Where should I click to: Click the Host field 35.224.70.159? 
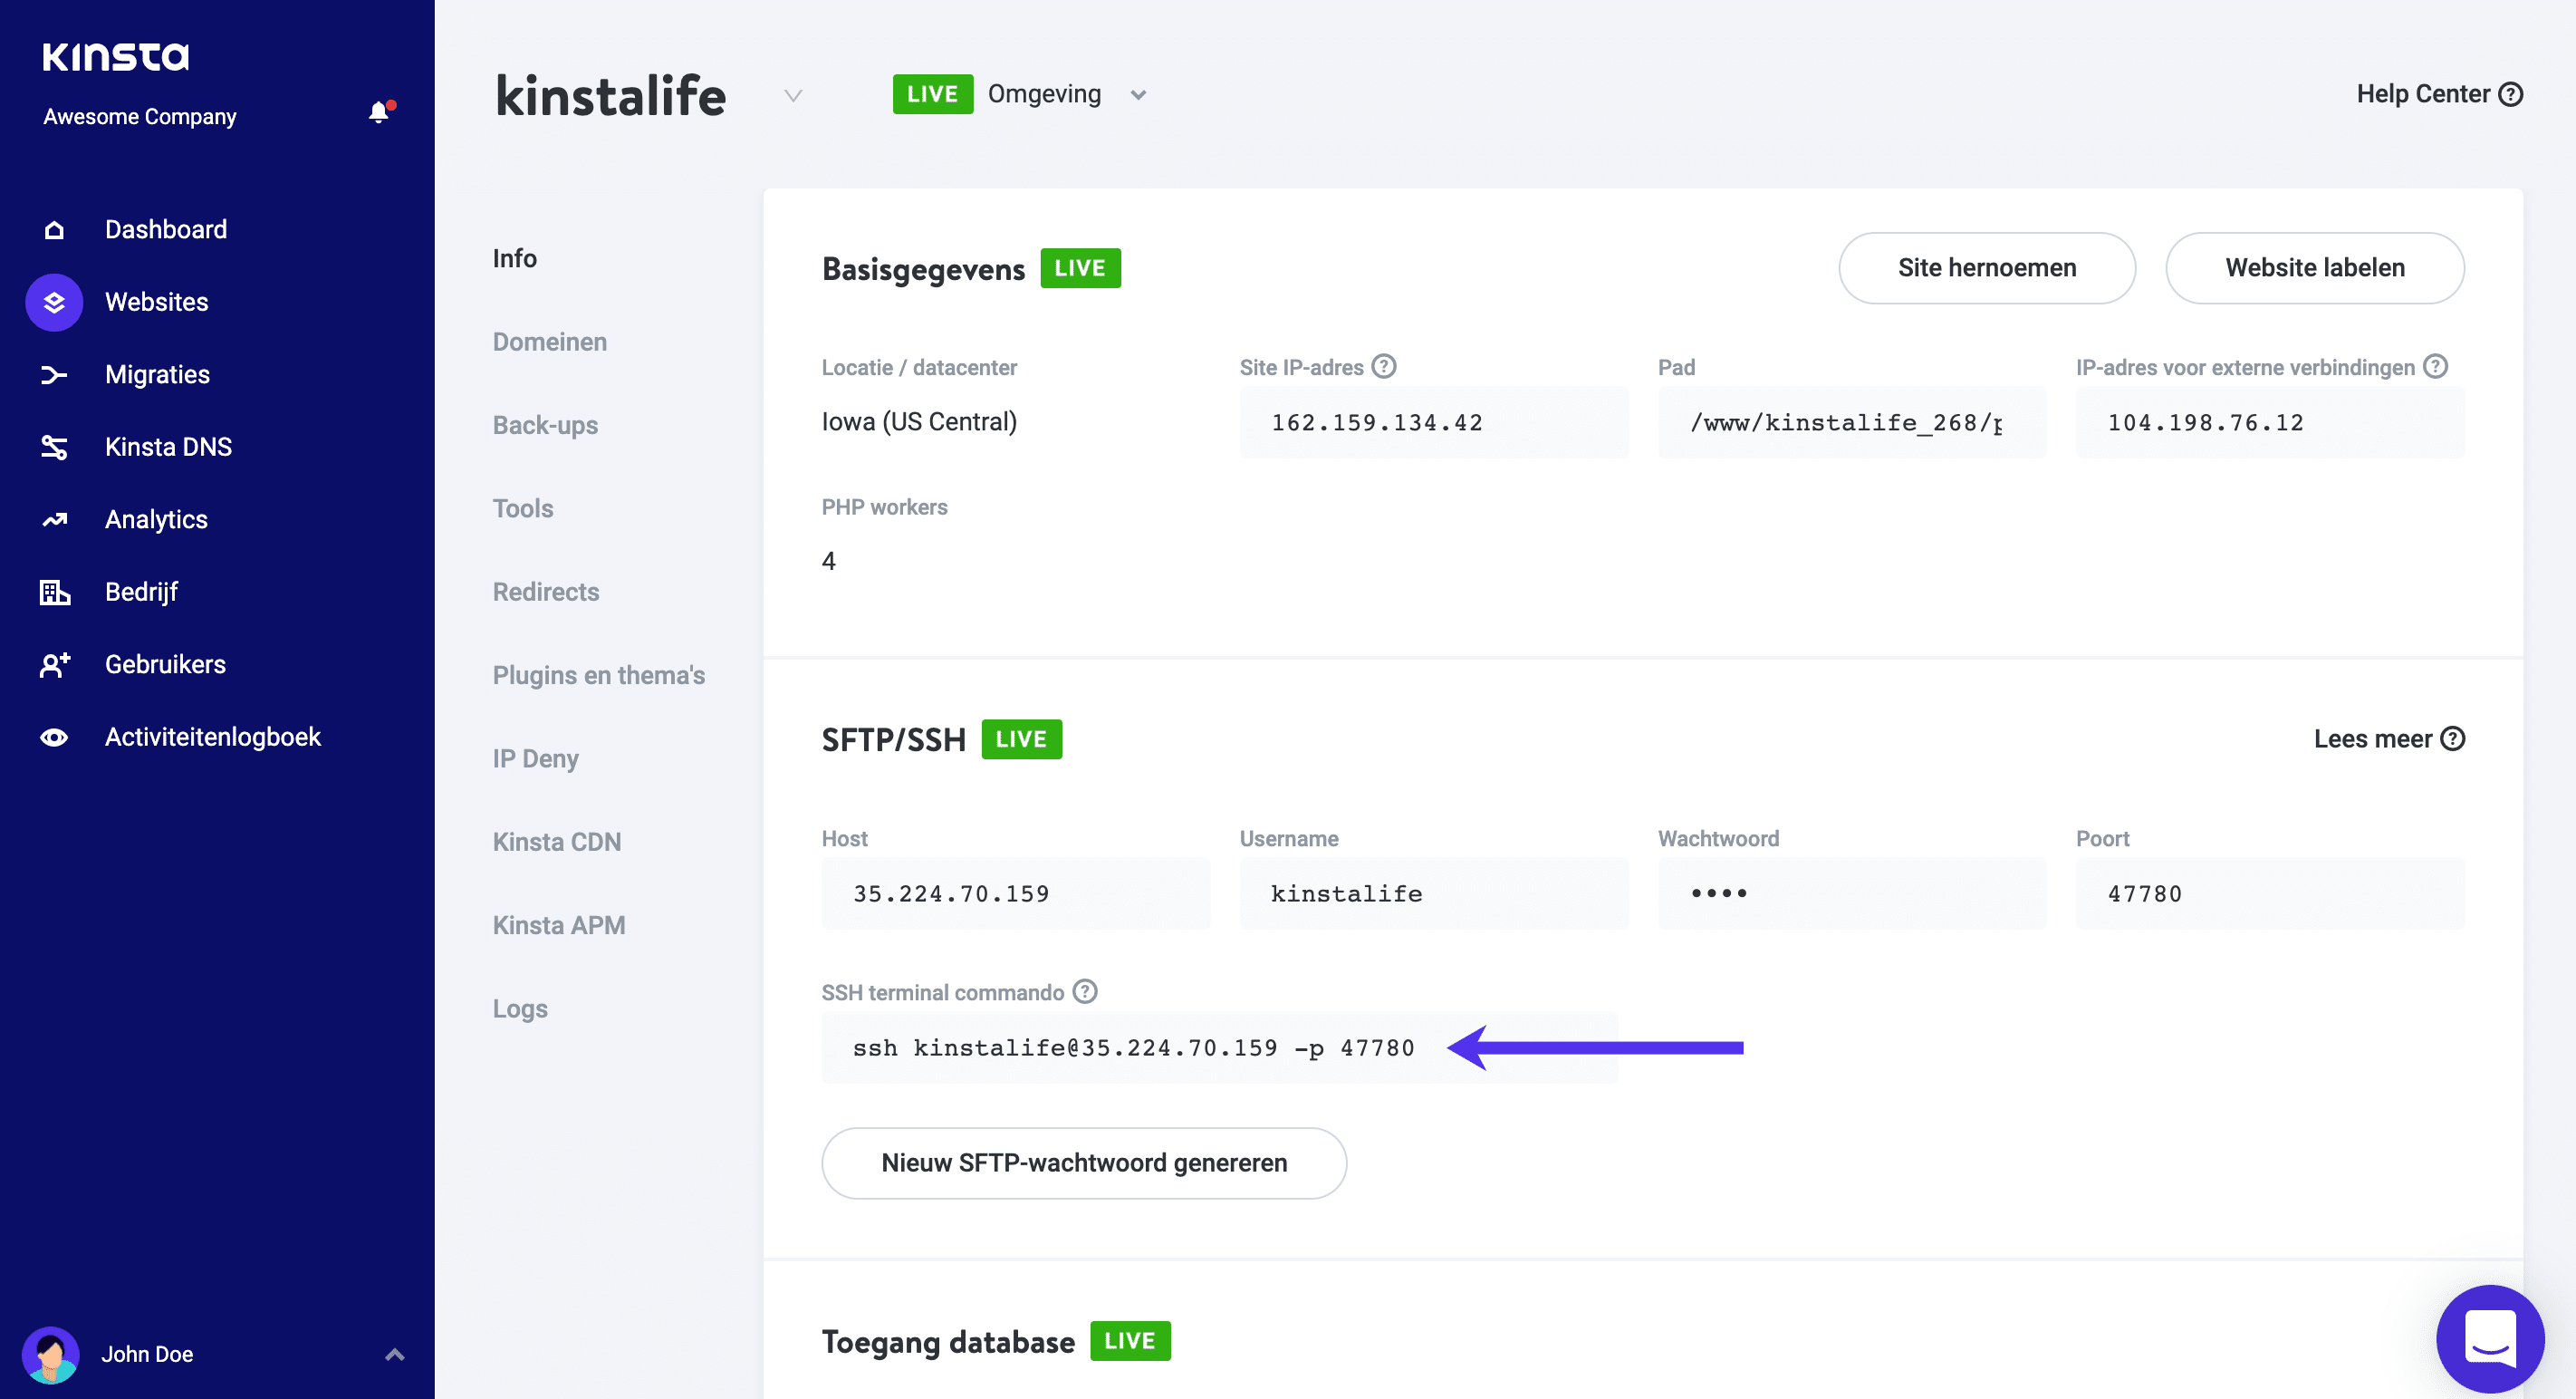(1016, 894)
